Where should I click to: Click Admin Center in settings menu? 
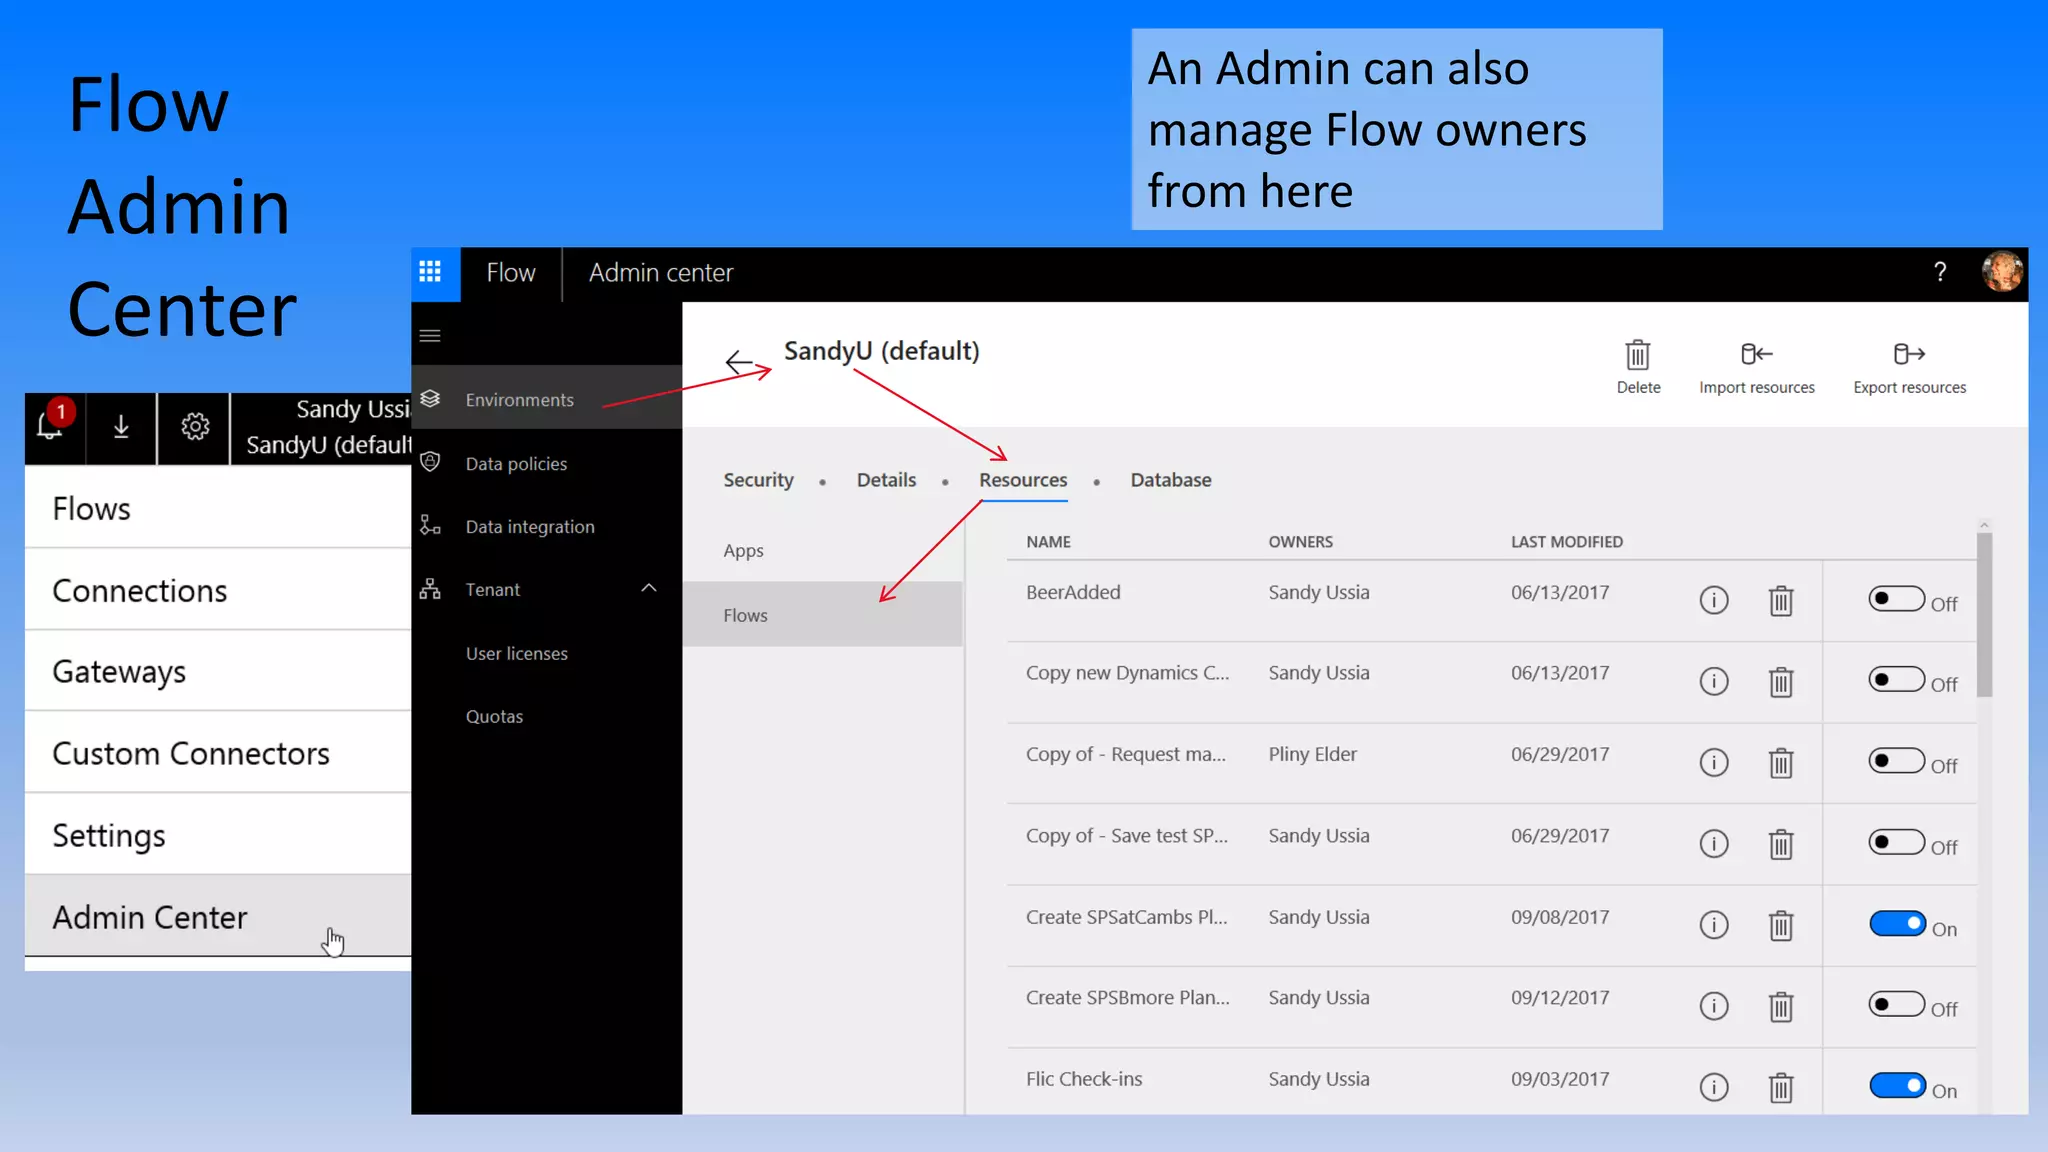tap(218, 917)
